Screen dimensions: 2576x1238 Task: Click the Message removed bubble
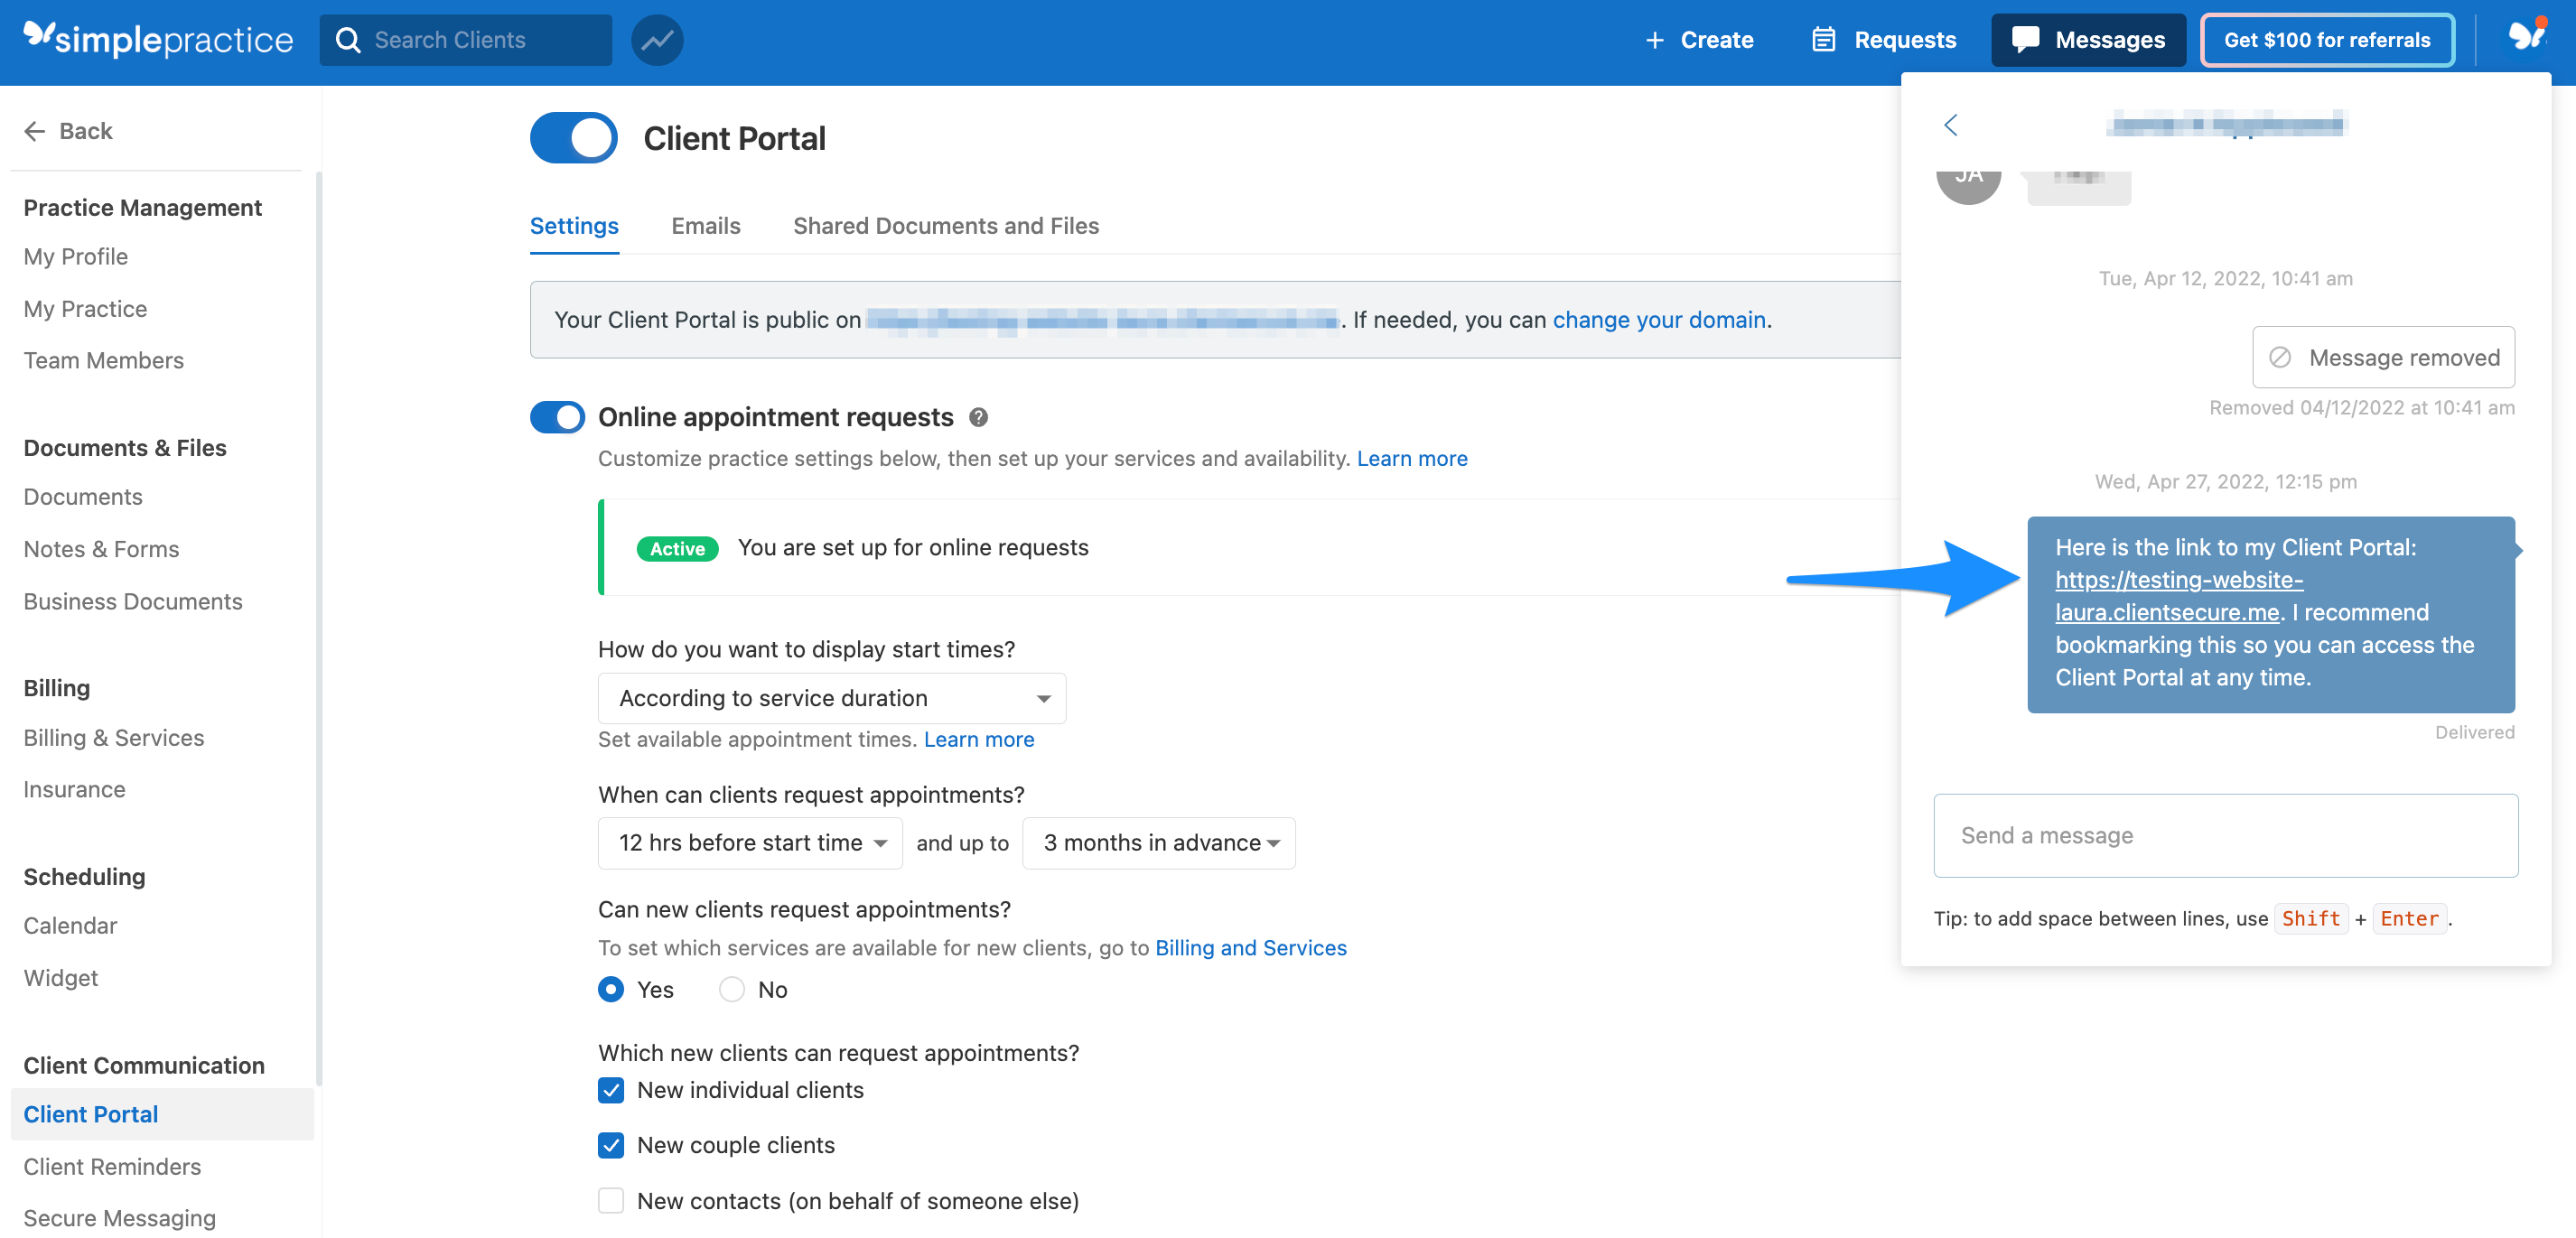2383,358
